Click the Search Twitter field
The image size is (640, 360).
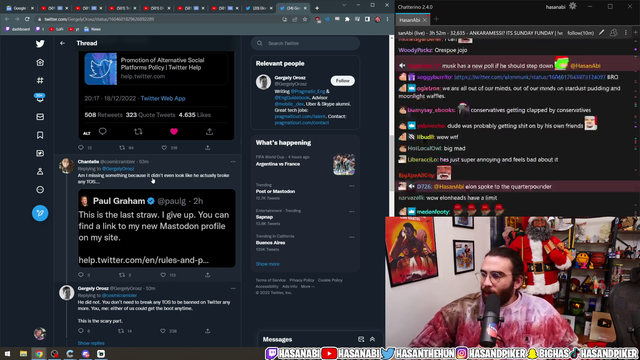coord(305,43)
